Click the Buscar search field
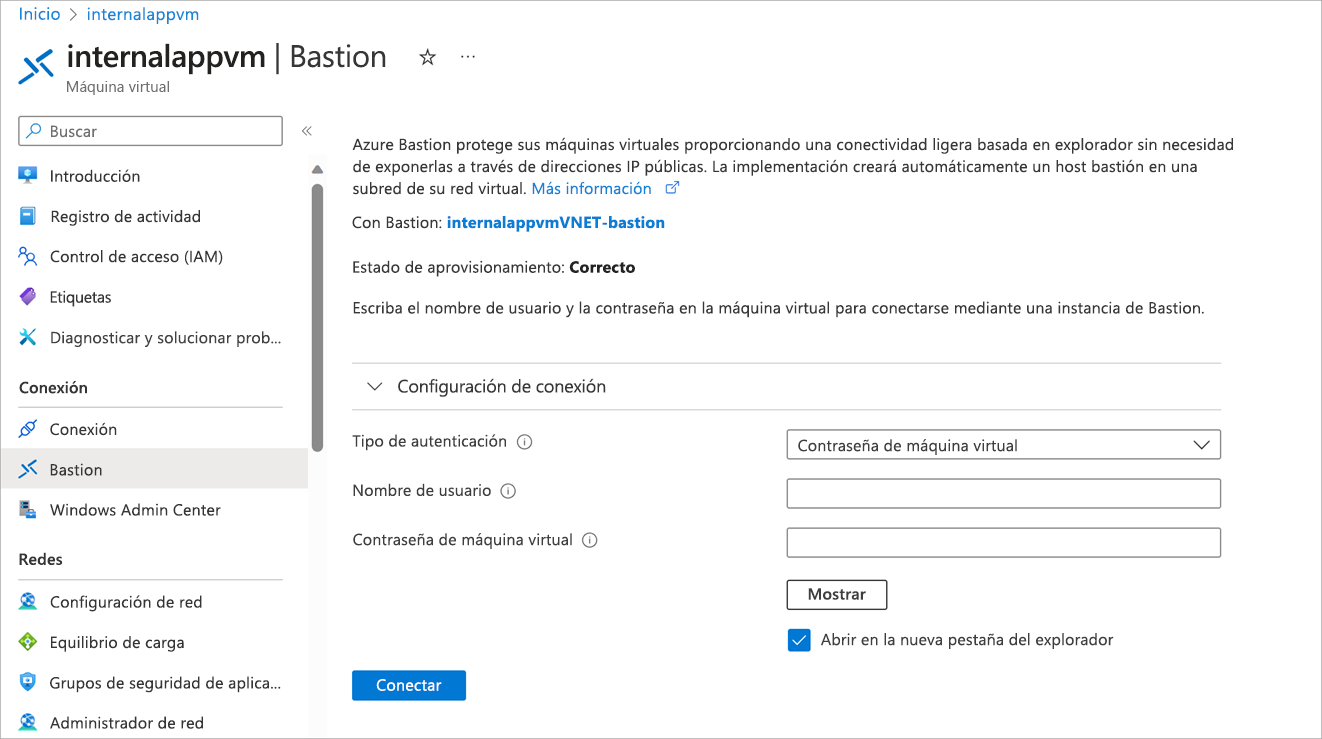This screenshot has width=1322, height=739. 151,131
